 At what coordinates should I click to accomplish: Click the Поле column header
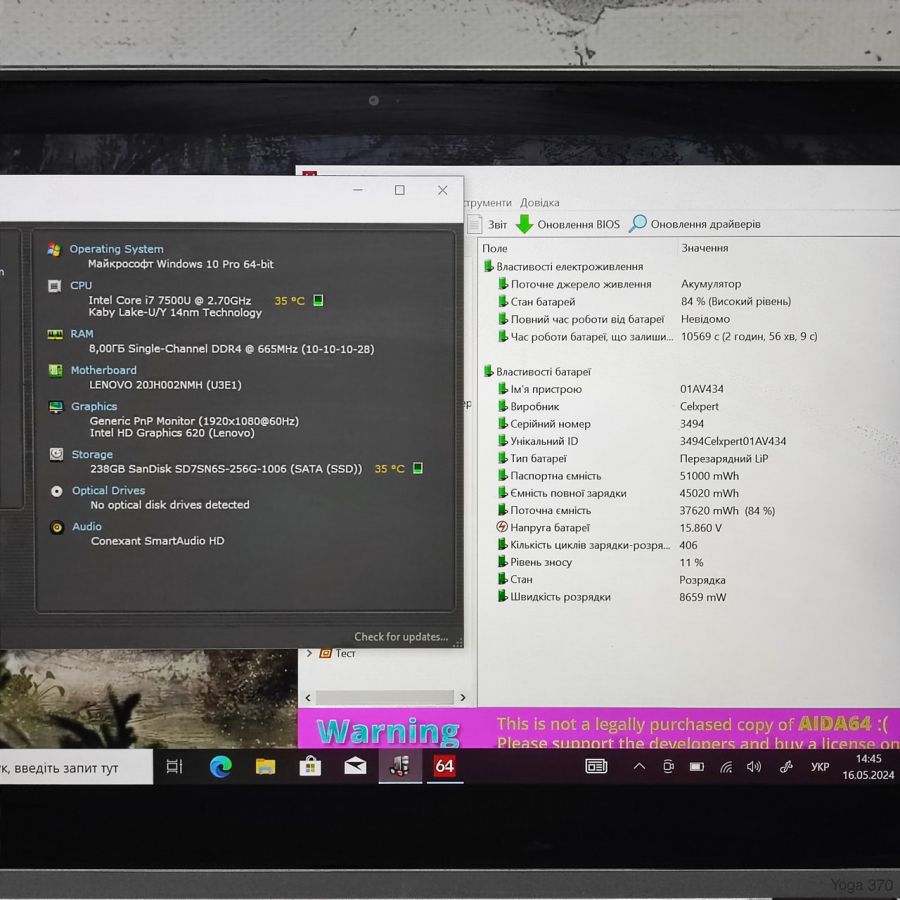pyautogui.click(x=495, y=249)
